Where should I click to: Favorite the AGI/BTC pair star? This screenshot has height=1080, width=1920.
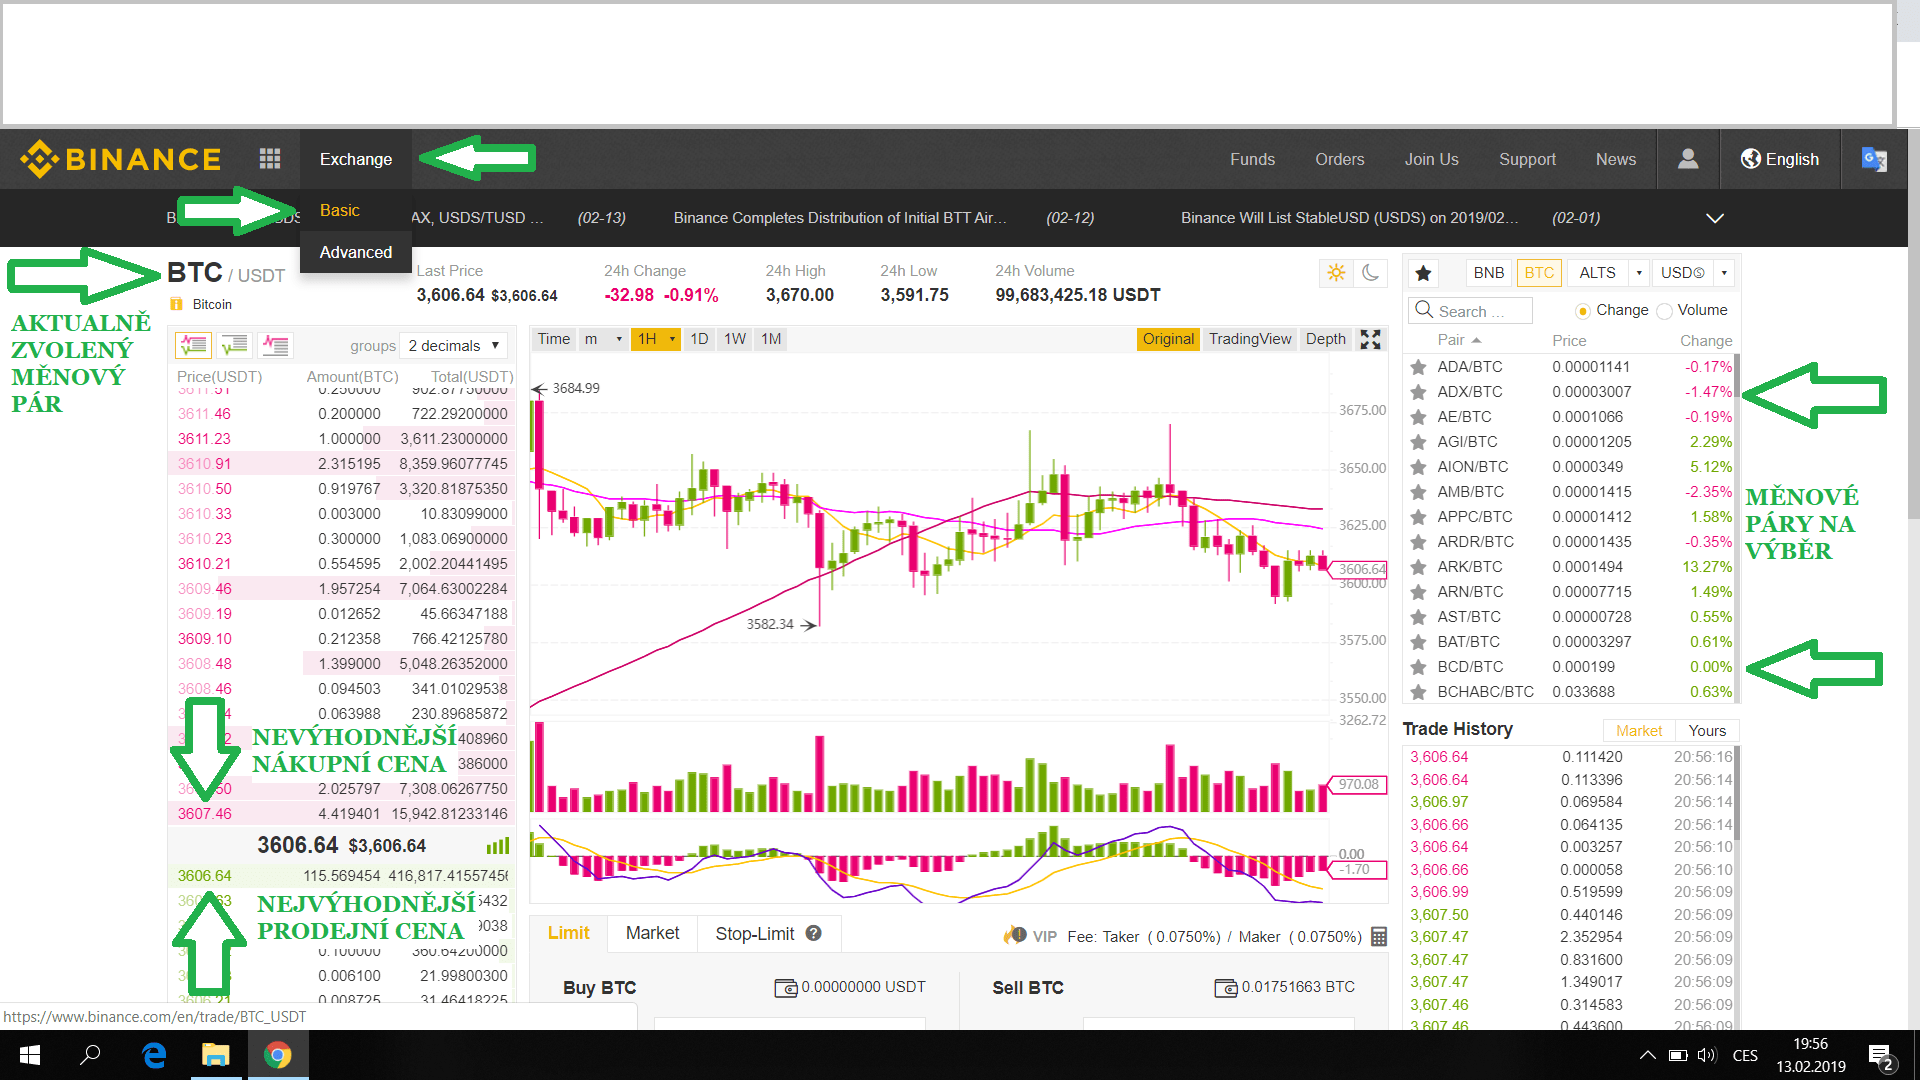click(1418, 442)
